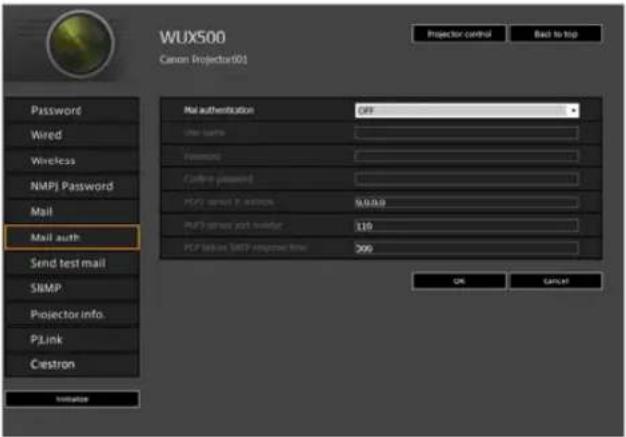Click the POP3 server port number field
This screenshot has width=626, height=437.
tap(466, 226)
